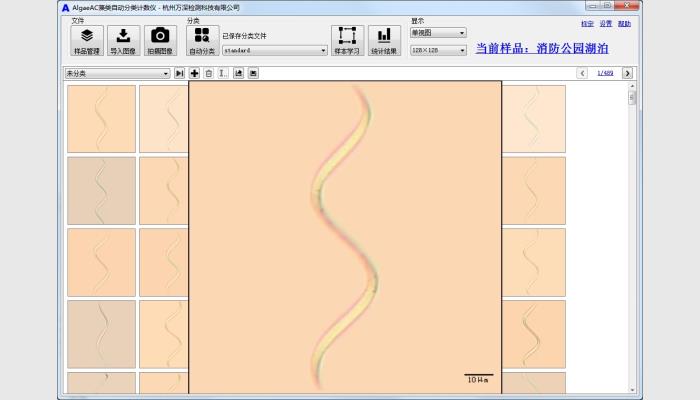The image size is (700, 400).
Task: Open the 设置 settings link
Action: pyautogui.click(x=605, y=23)
